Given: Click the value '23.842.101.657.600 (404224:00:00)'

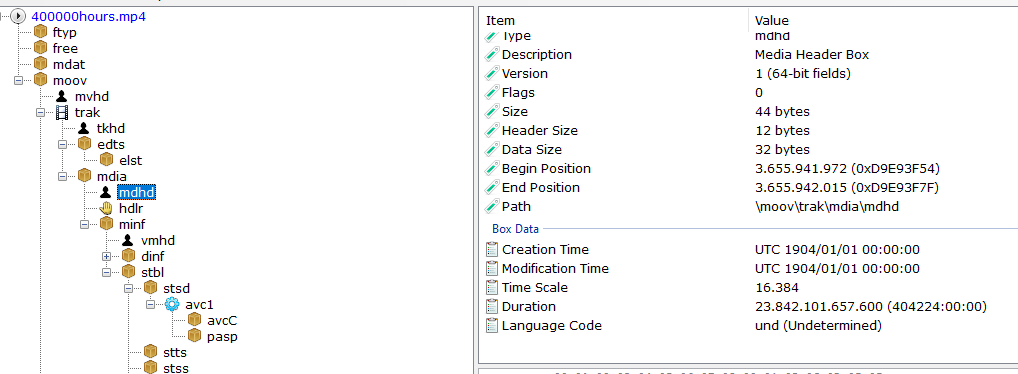Looking at the screenshot, I should (871, 306).
